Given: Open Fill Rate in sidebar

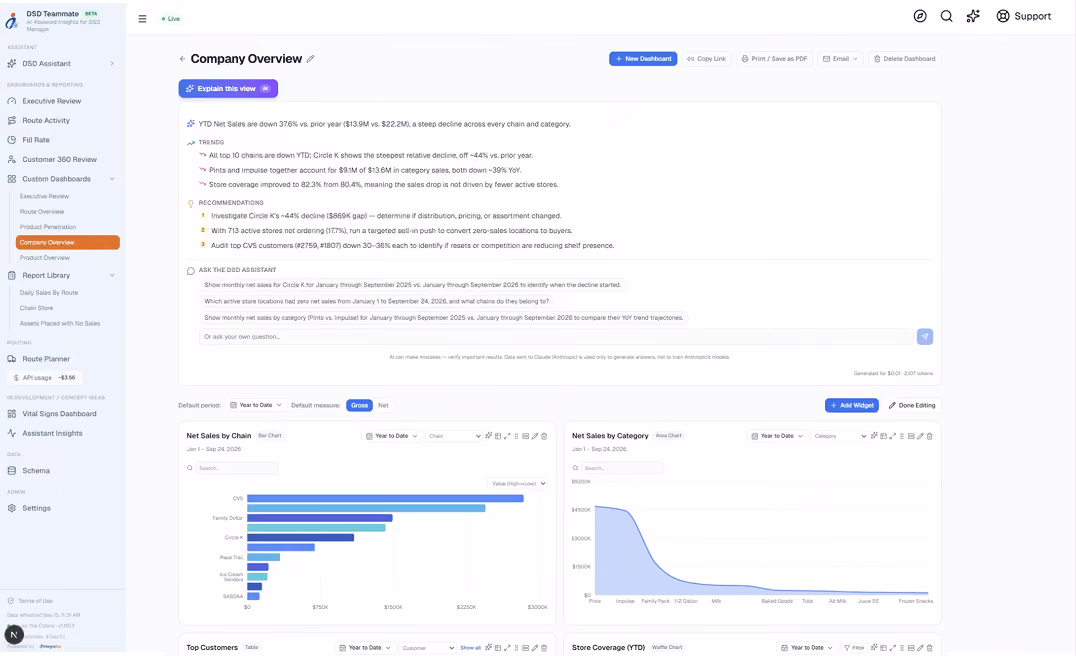Looking at the screenshot, I should pos(36,140).
